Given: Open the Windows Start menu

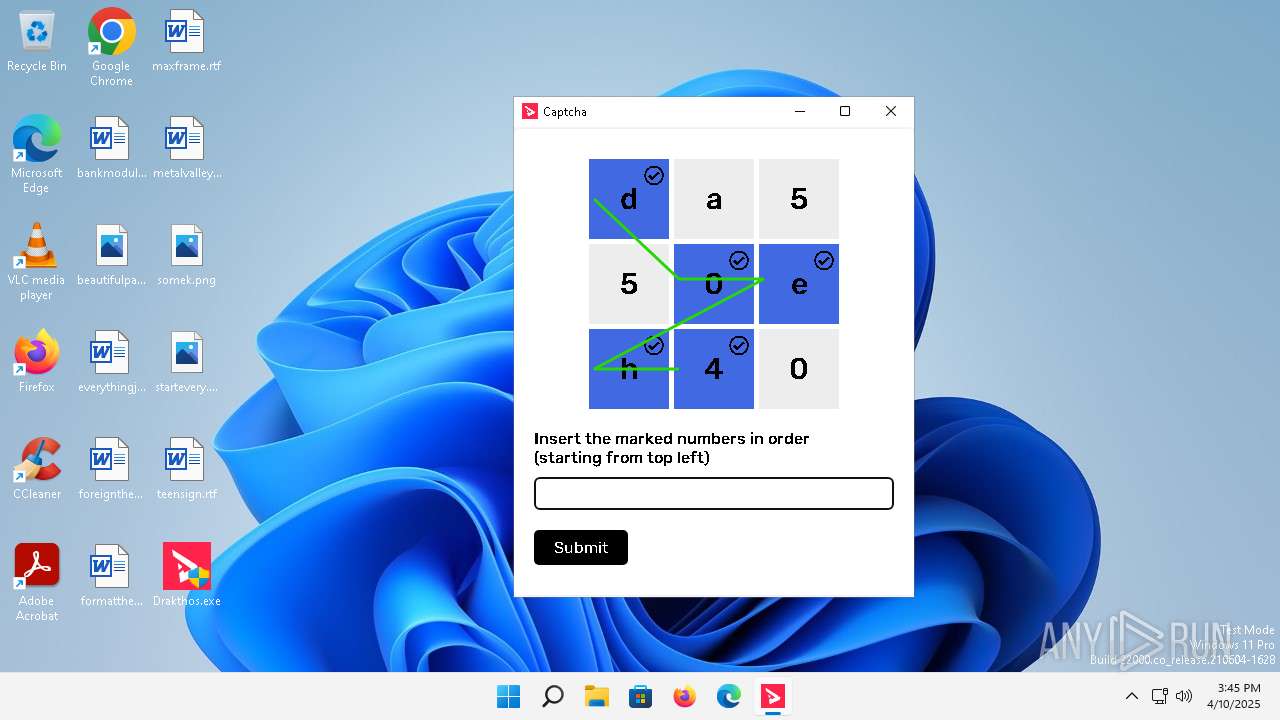Looking at the screenshot, I should click(x=508, y=697).
